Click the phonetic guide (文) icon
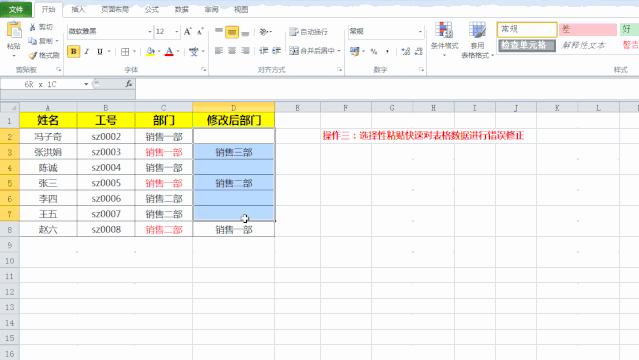 [194, 51]
